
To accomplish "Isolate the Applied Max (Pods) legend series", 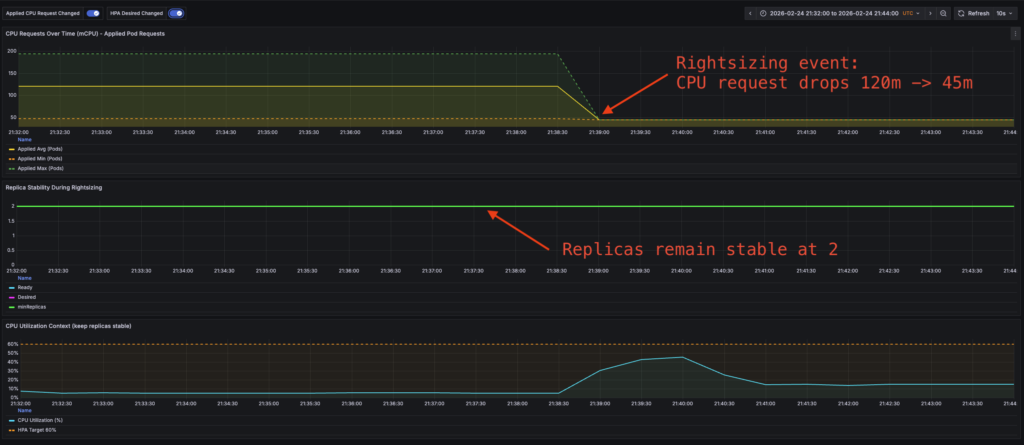I will click(x=39, y=166).
